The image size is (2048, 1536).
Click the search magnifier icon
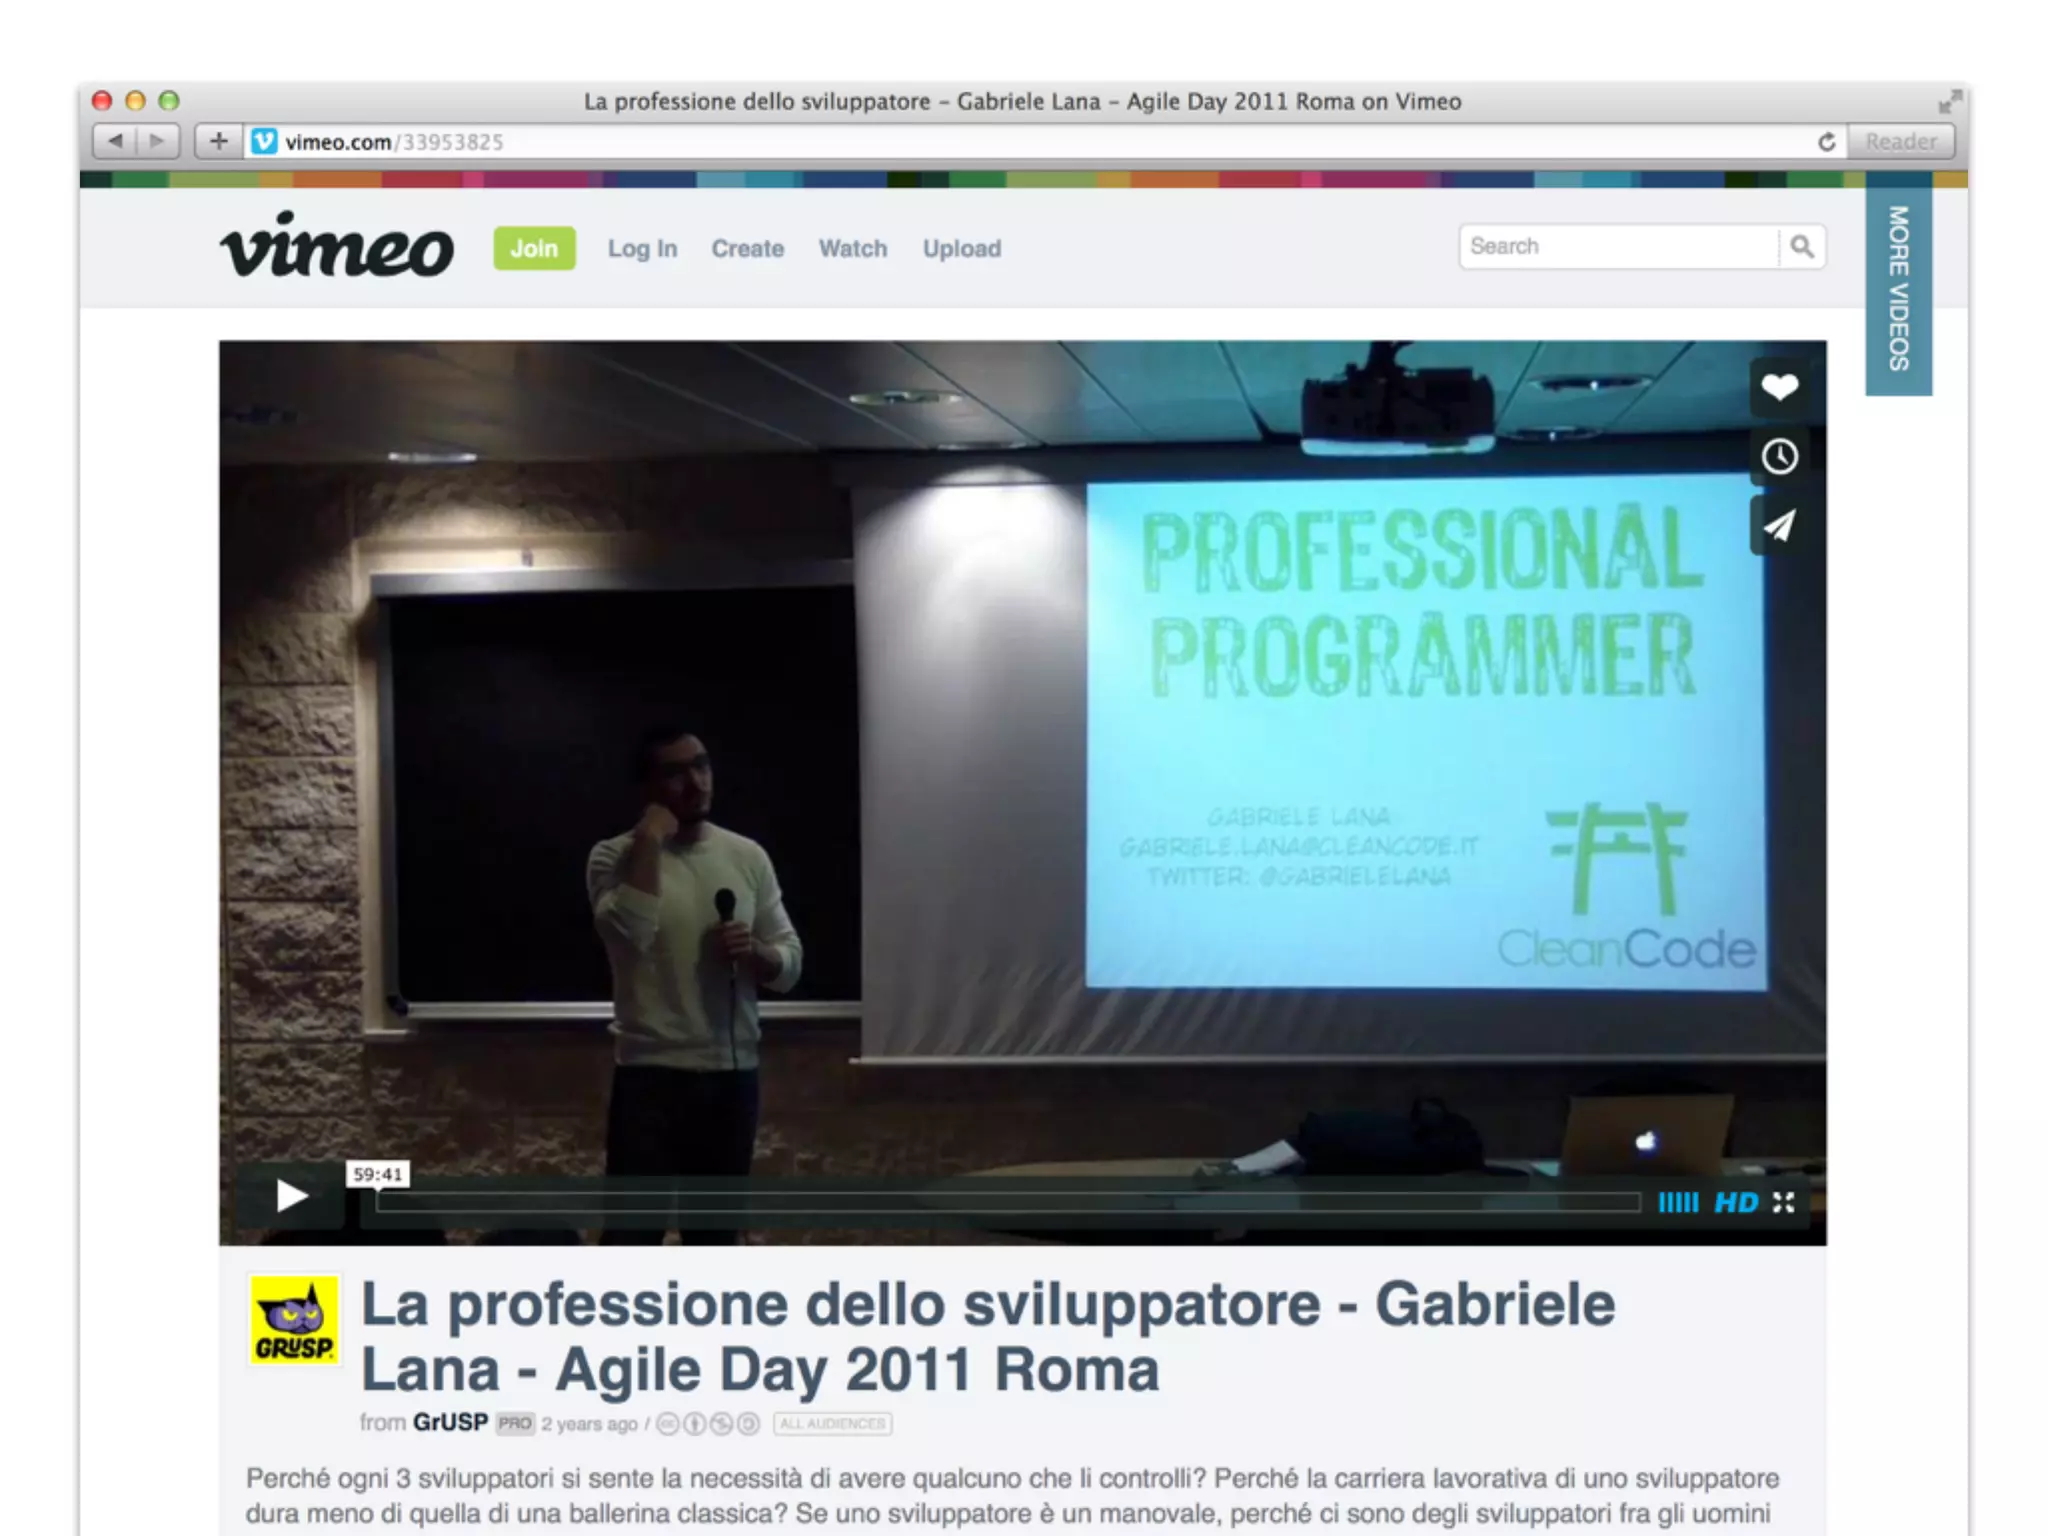pos(1802,247)
